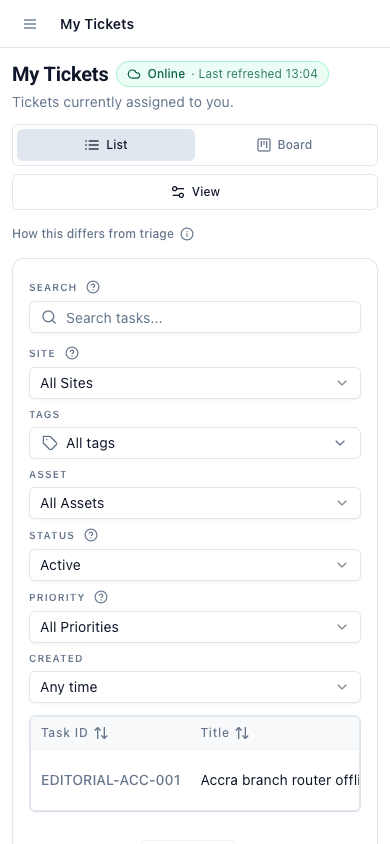Switch to Board view
This screenshot has width=390, height=844.
click(284, 145)
